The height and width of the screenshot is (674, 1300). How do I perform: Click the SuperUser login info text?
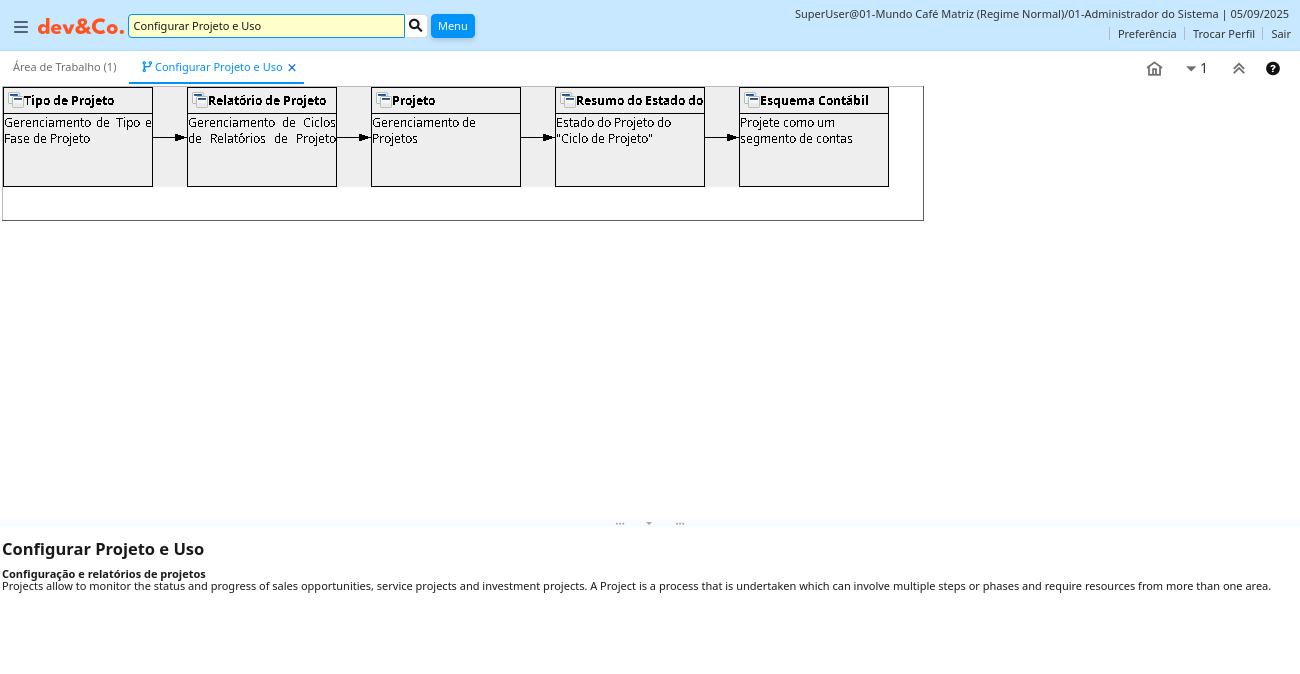[x=1041, y=14]
